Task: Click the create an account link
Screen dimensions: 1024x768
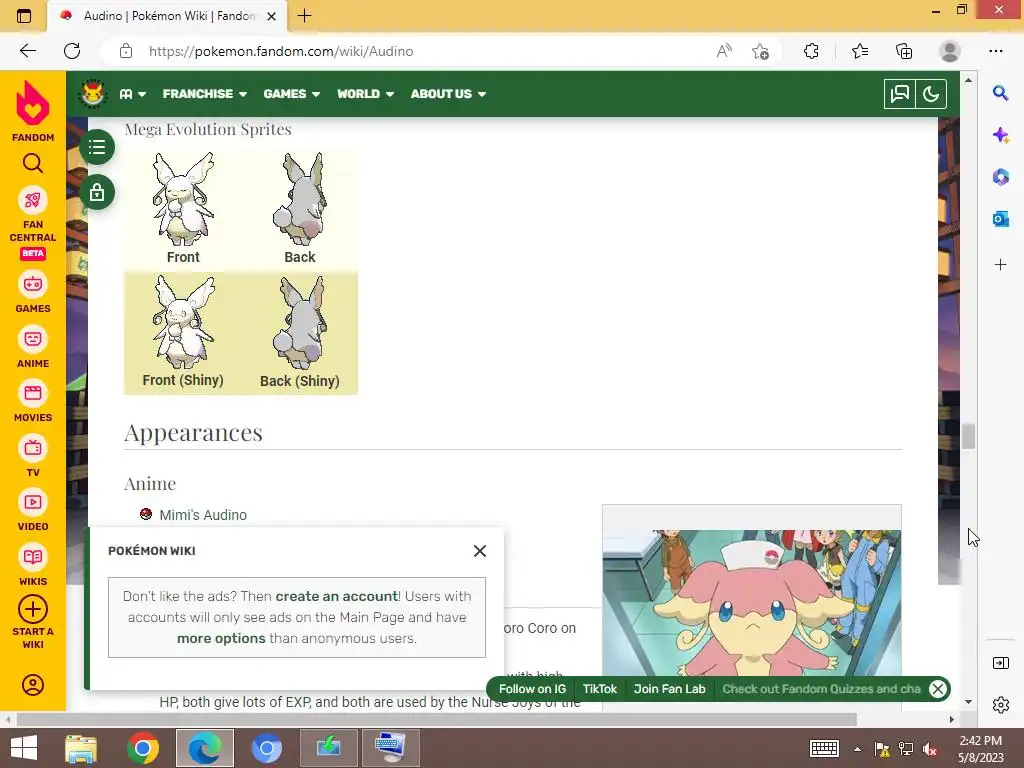Action: coord(336,596)
